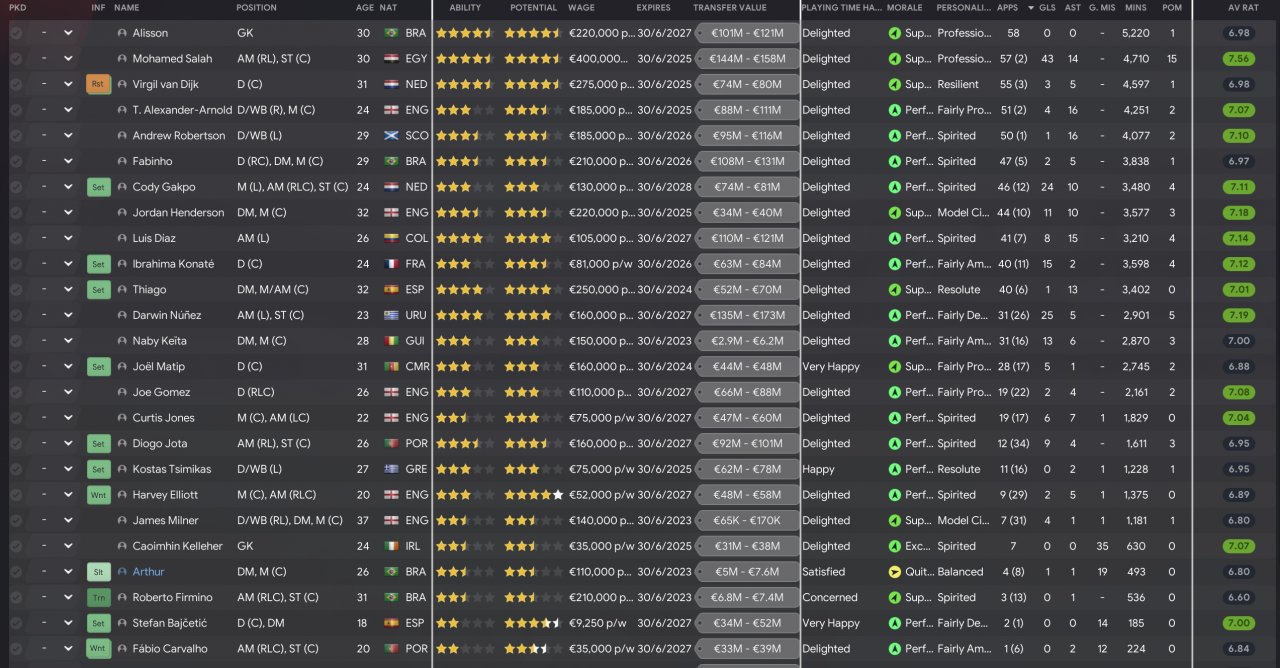Viewport: 1280px width, 668px height.
Task: Click Arthur's Slt status icon
Action: [x=98, y=572]
